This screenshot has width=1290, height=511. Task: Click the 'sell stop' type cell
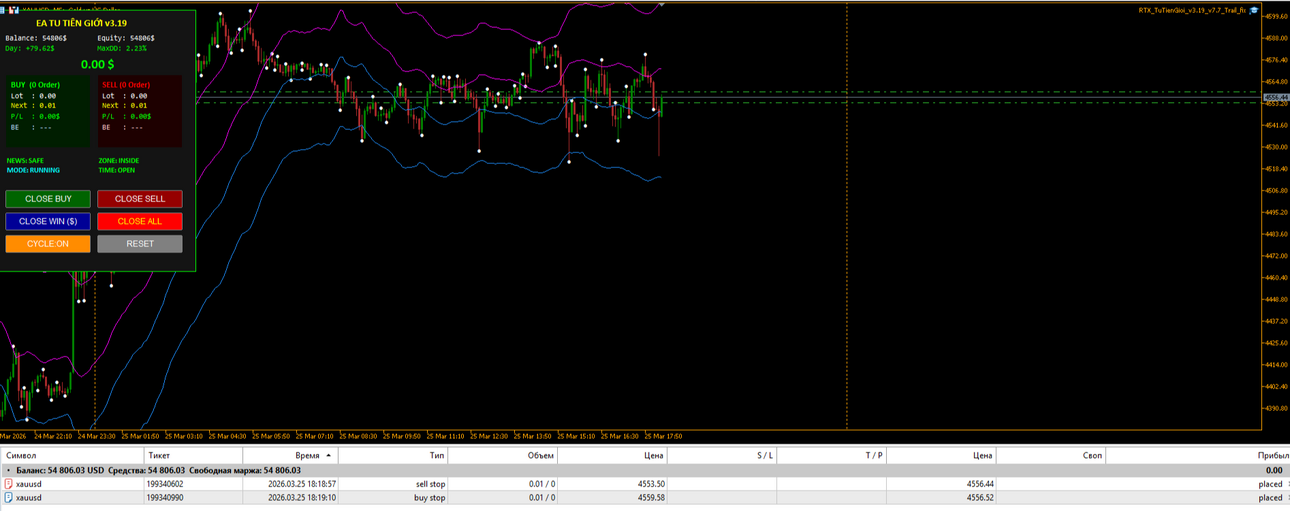(430, 484)
